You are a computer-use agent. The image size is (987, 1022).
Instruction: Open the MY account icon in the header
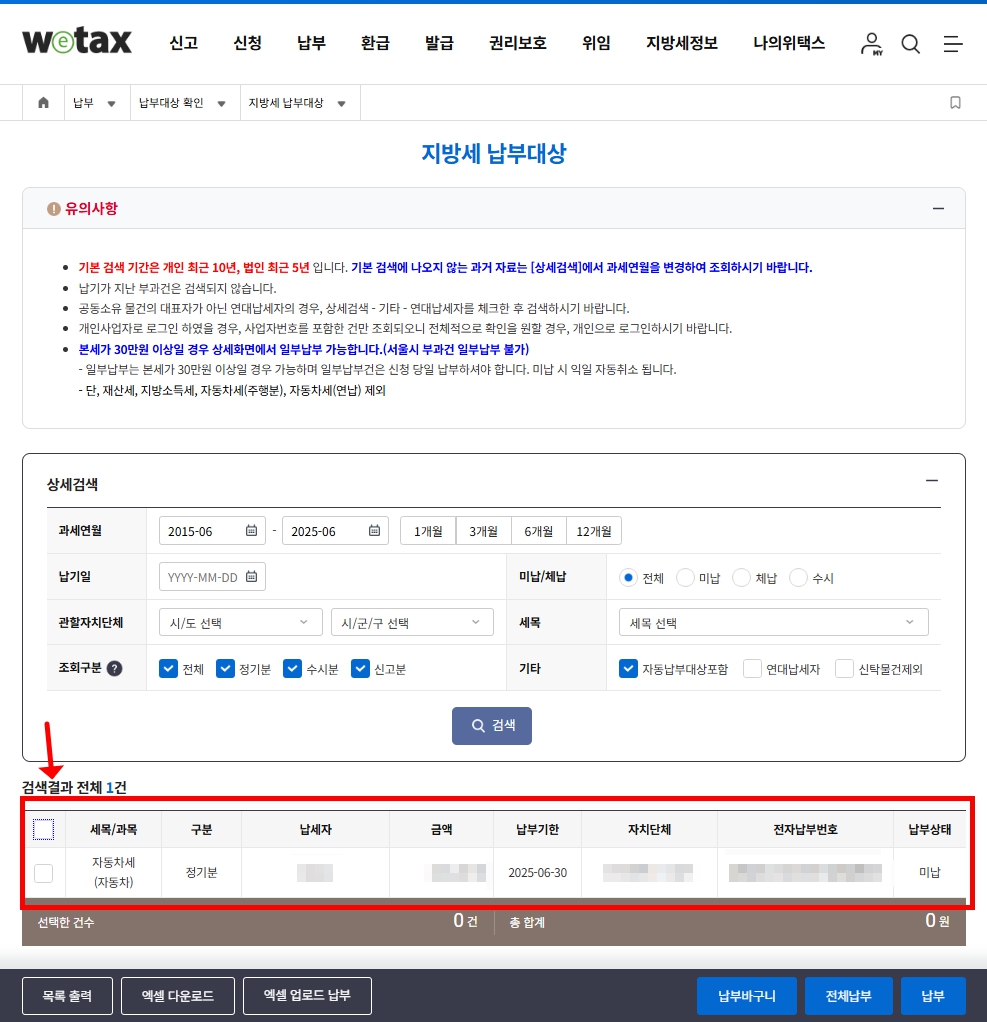(x=871, y=44)
